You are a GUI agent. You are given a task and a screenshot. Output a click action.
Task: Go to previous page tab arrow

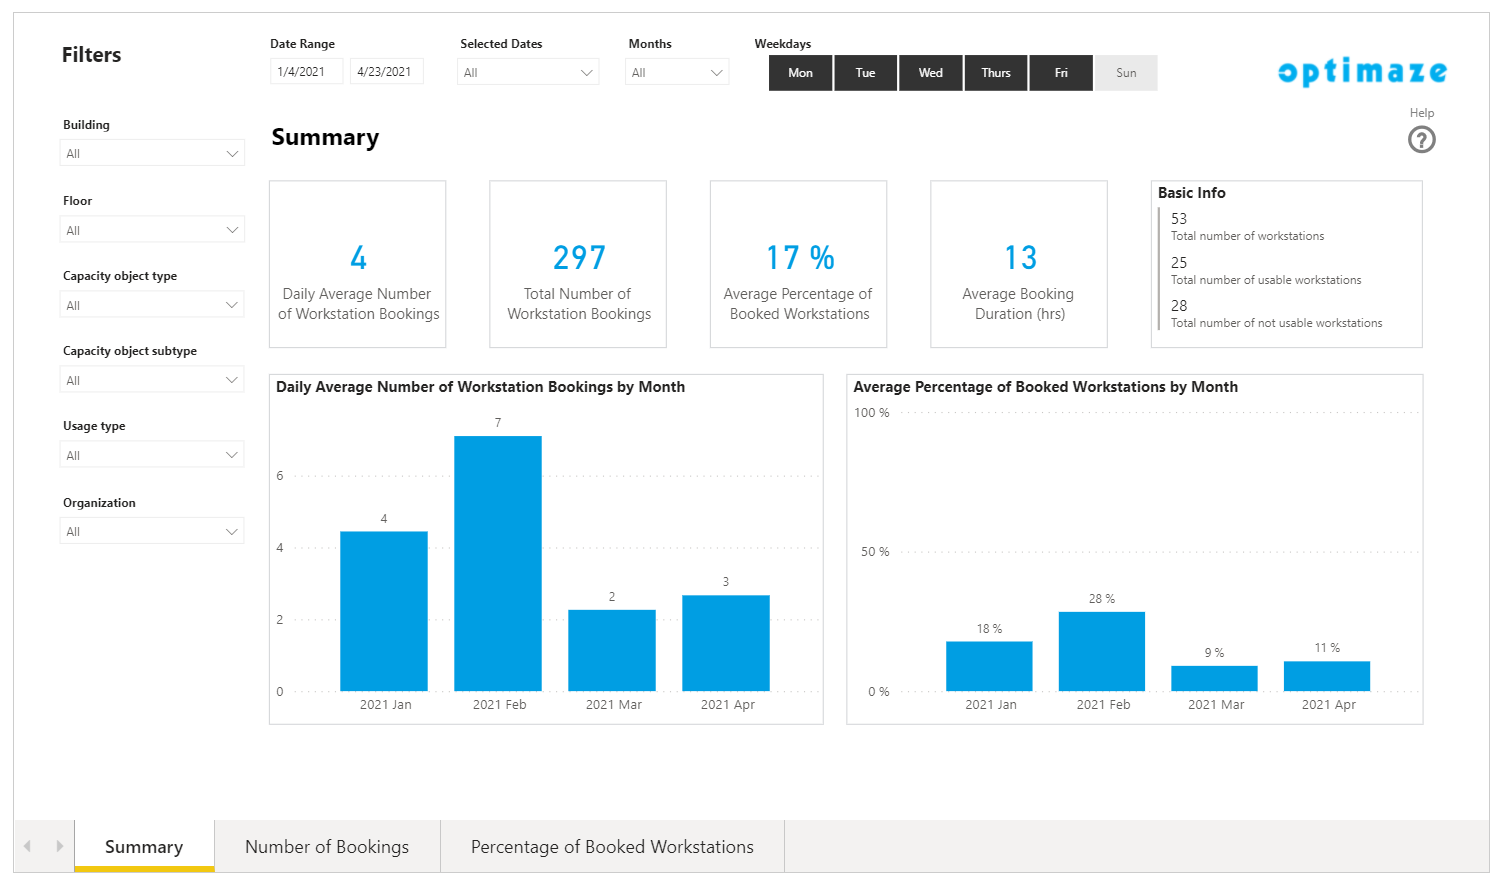coord(28,846)
